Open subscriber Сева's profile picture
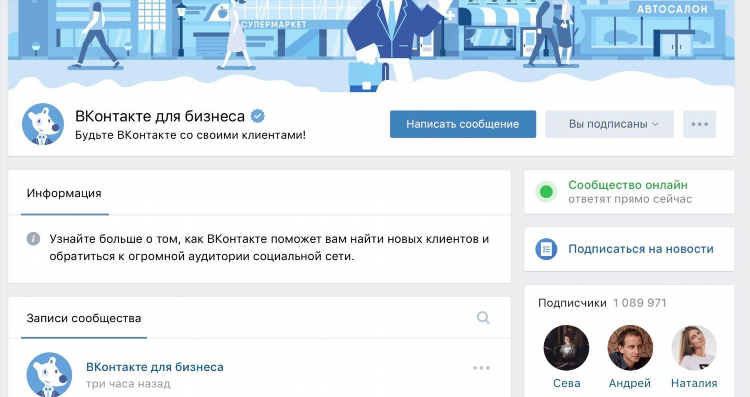 click(x=566, y=348)
